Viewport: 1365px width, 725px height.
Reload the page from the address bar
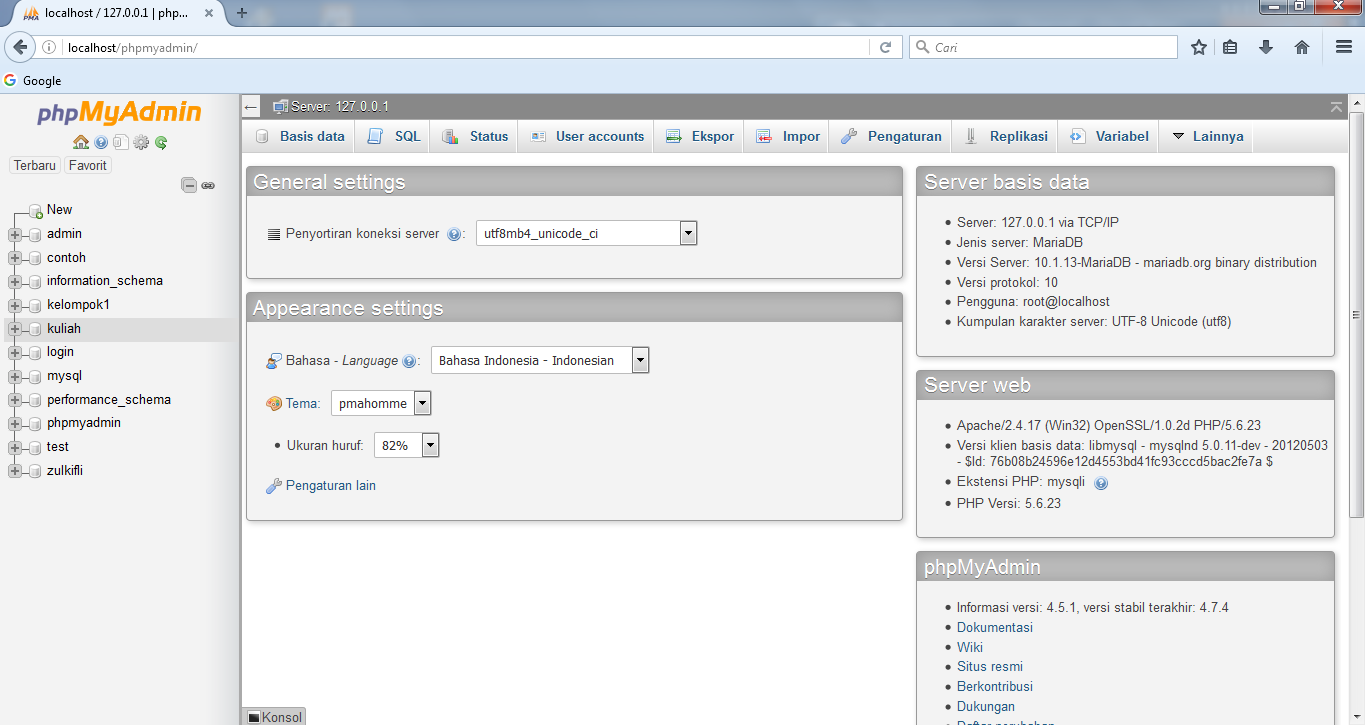click(x=885, y=47)
